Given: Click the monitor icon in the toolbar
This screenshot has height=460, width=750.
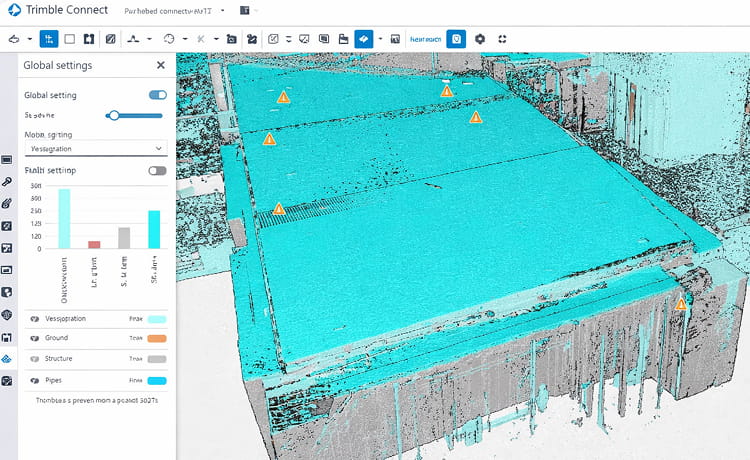Looking at the screenshot, I should (304, 39).
